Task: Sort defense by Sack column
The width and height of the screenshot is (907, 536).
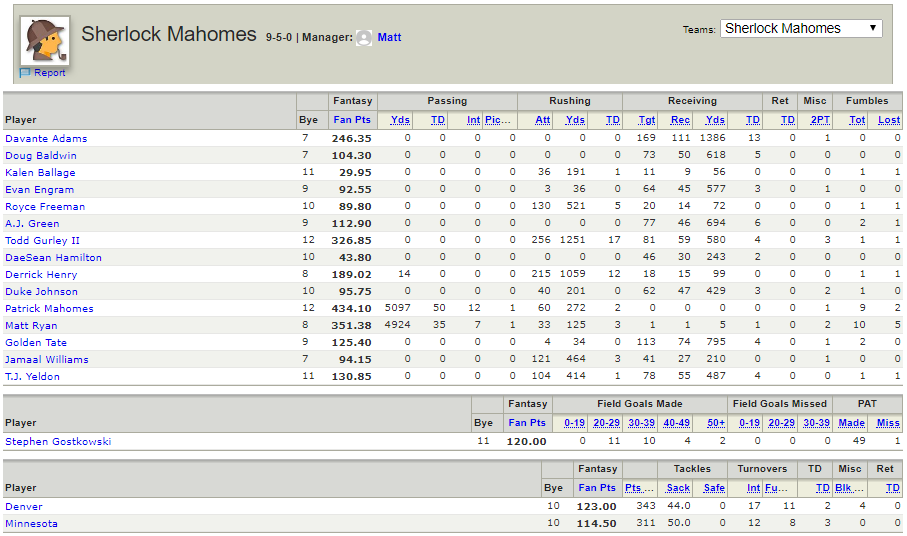Action: click(x=678, y=487)
